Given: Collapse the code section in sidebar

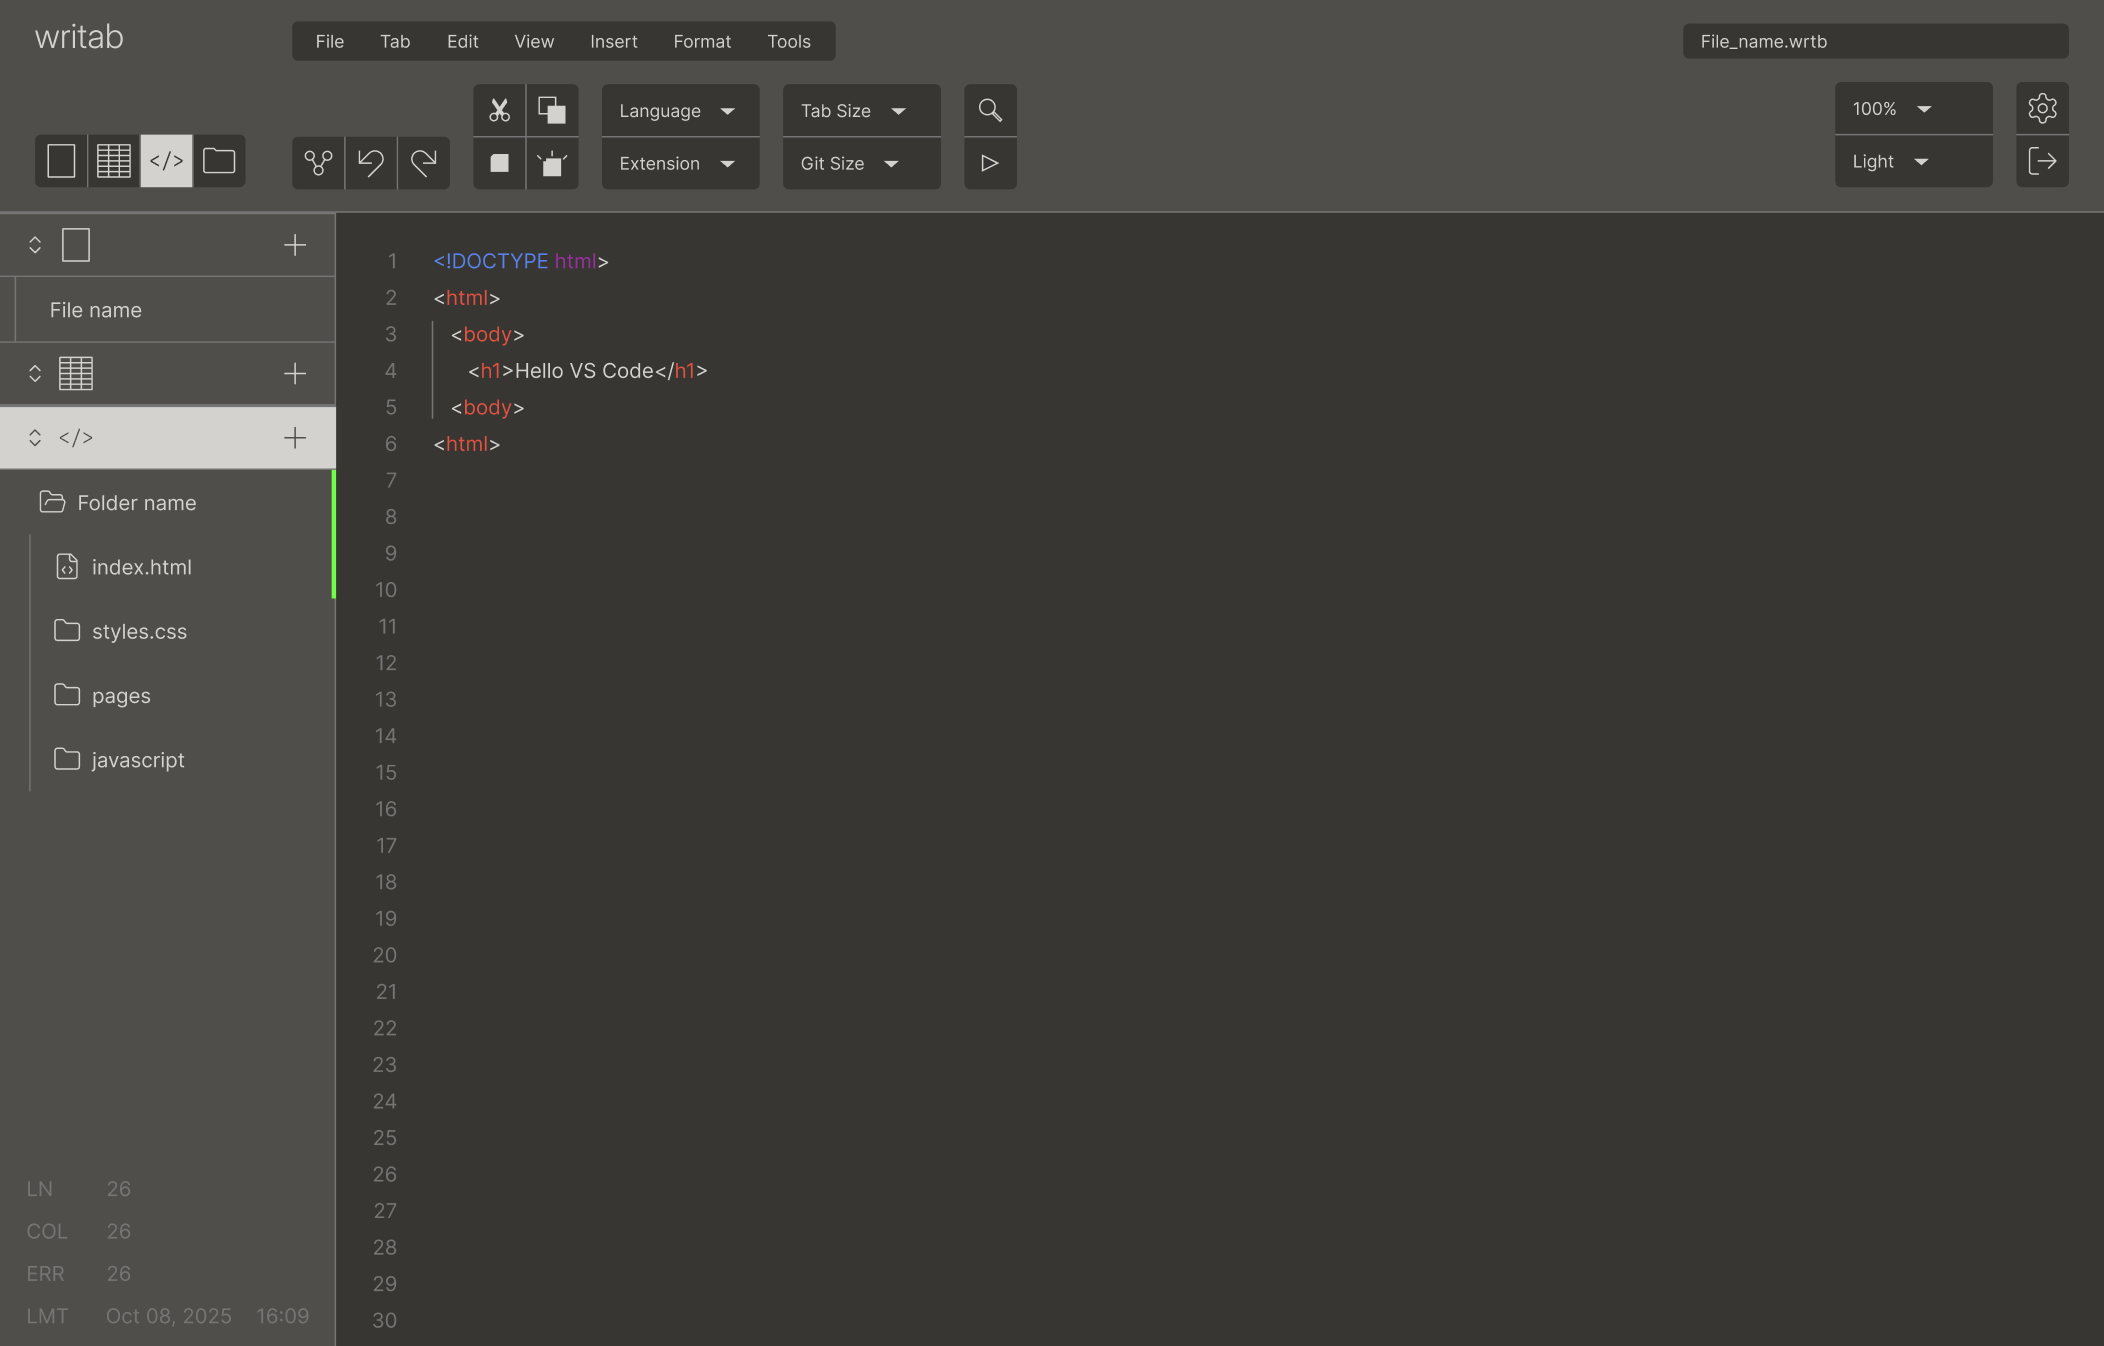Looking at the screenshot, I should coord(35,438).
